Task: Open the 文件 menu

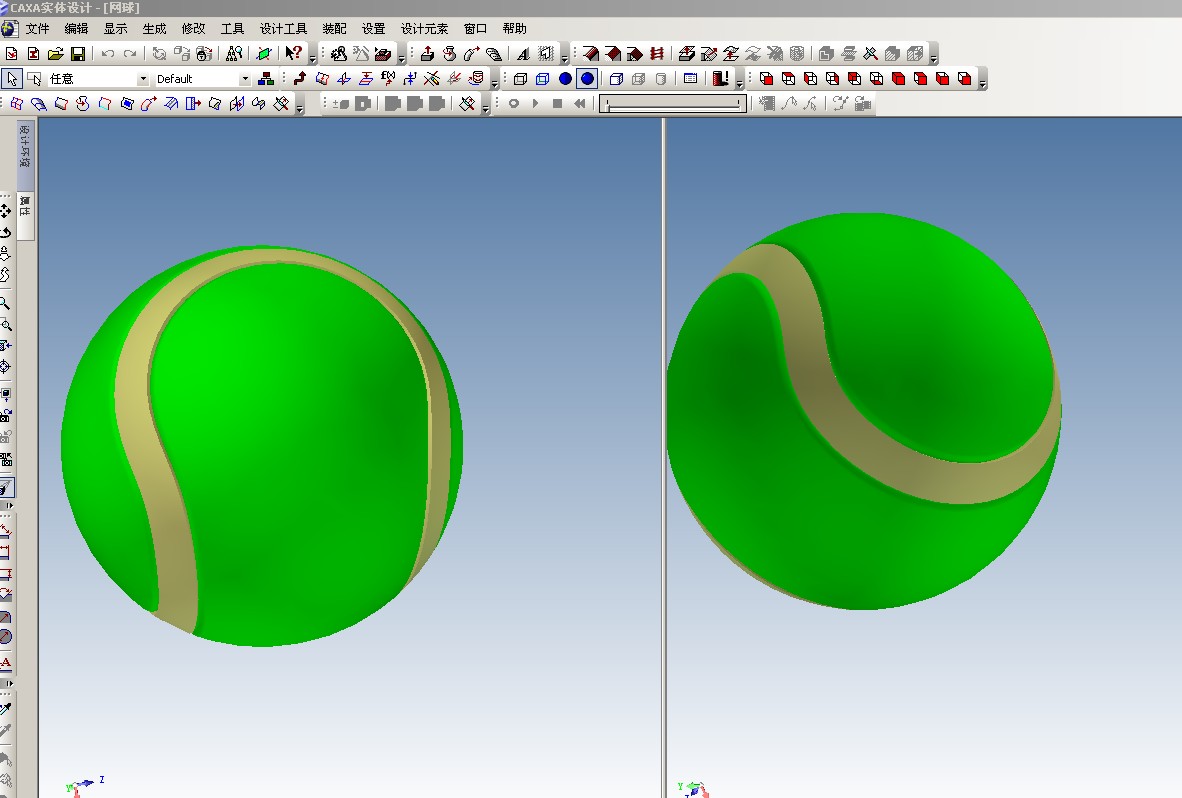Action: [37, 29]
